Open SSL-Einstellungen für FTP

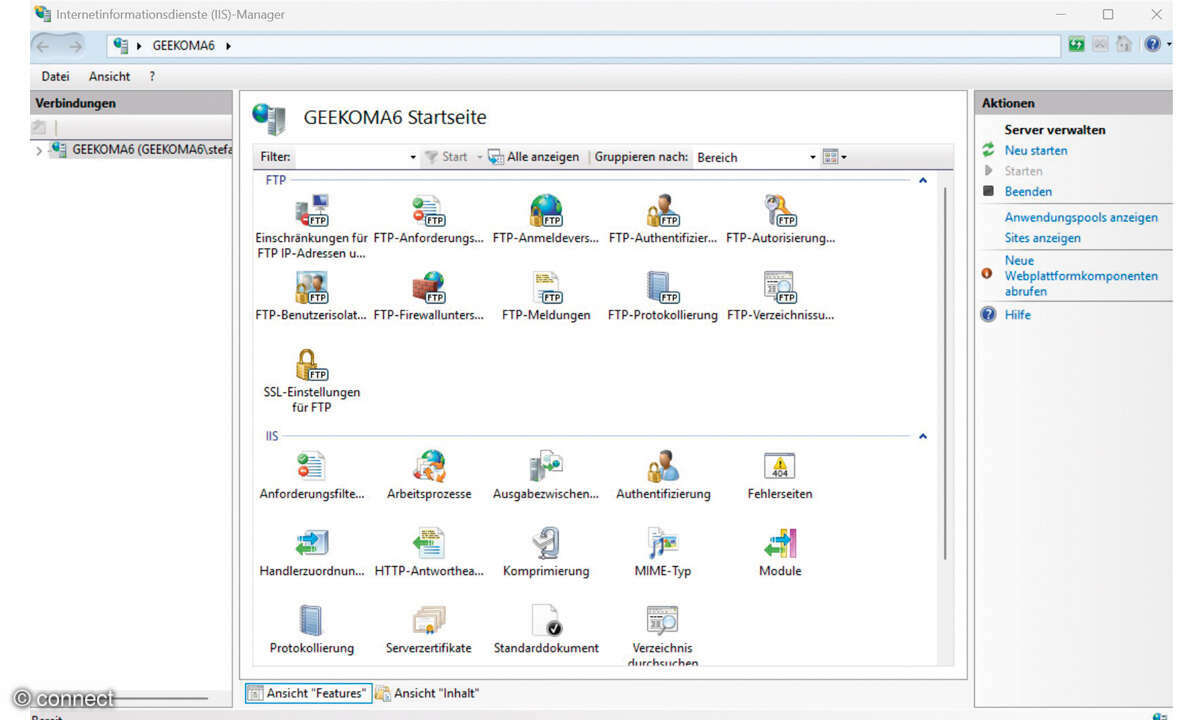point(311,381)
